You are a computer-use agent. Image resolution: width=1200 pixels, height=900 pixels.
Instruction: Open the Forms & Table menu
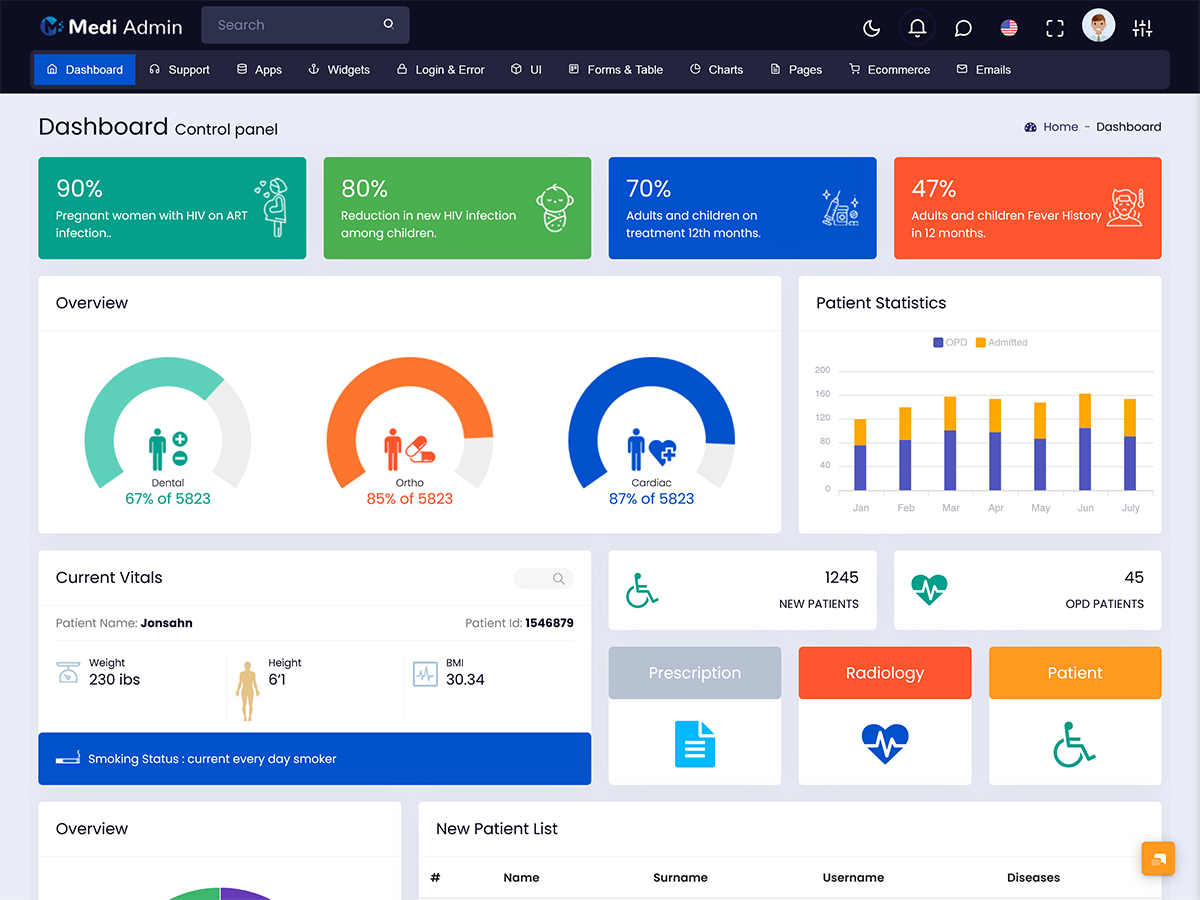point(616,70)
